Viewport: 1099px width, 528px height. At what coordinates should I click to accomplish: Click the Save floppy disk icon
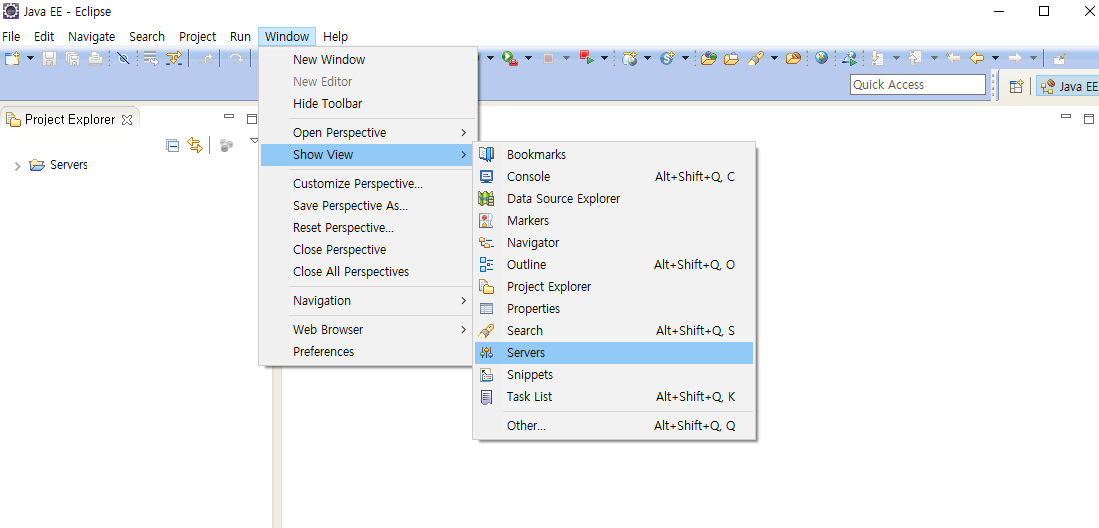50,59
